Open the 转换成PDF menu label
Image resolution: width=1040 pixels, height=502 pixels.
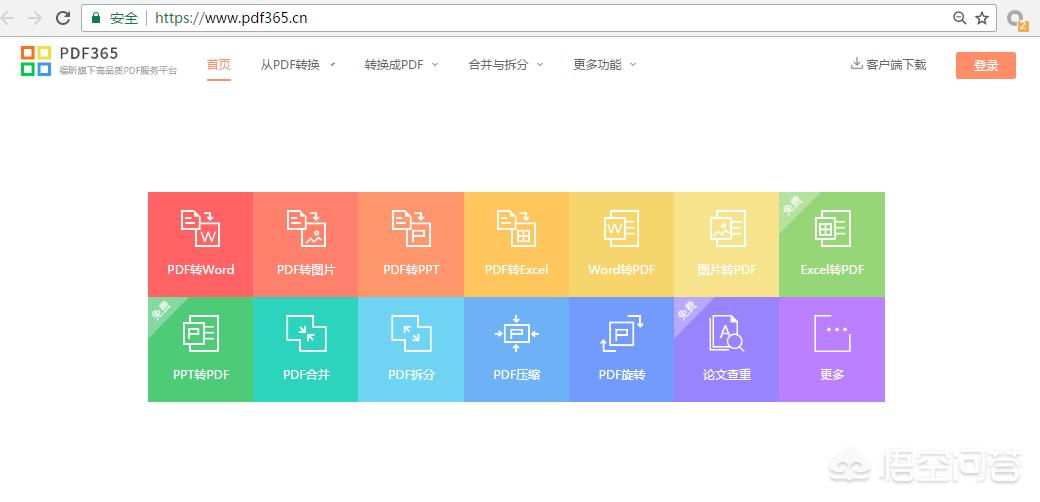[x=394, y=64]
